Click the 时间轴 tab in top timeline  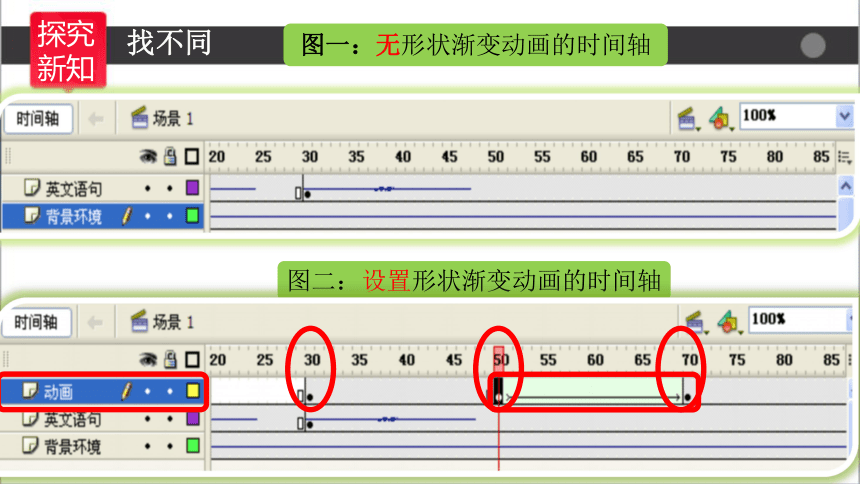pos(38,119)
